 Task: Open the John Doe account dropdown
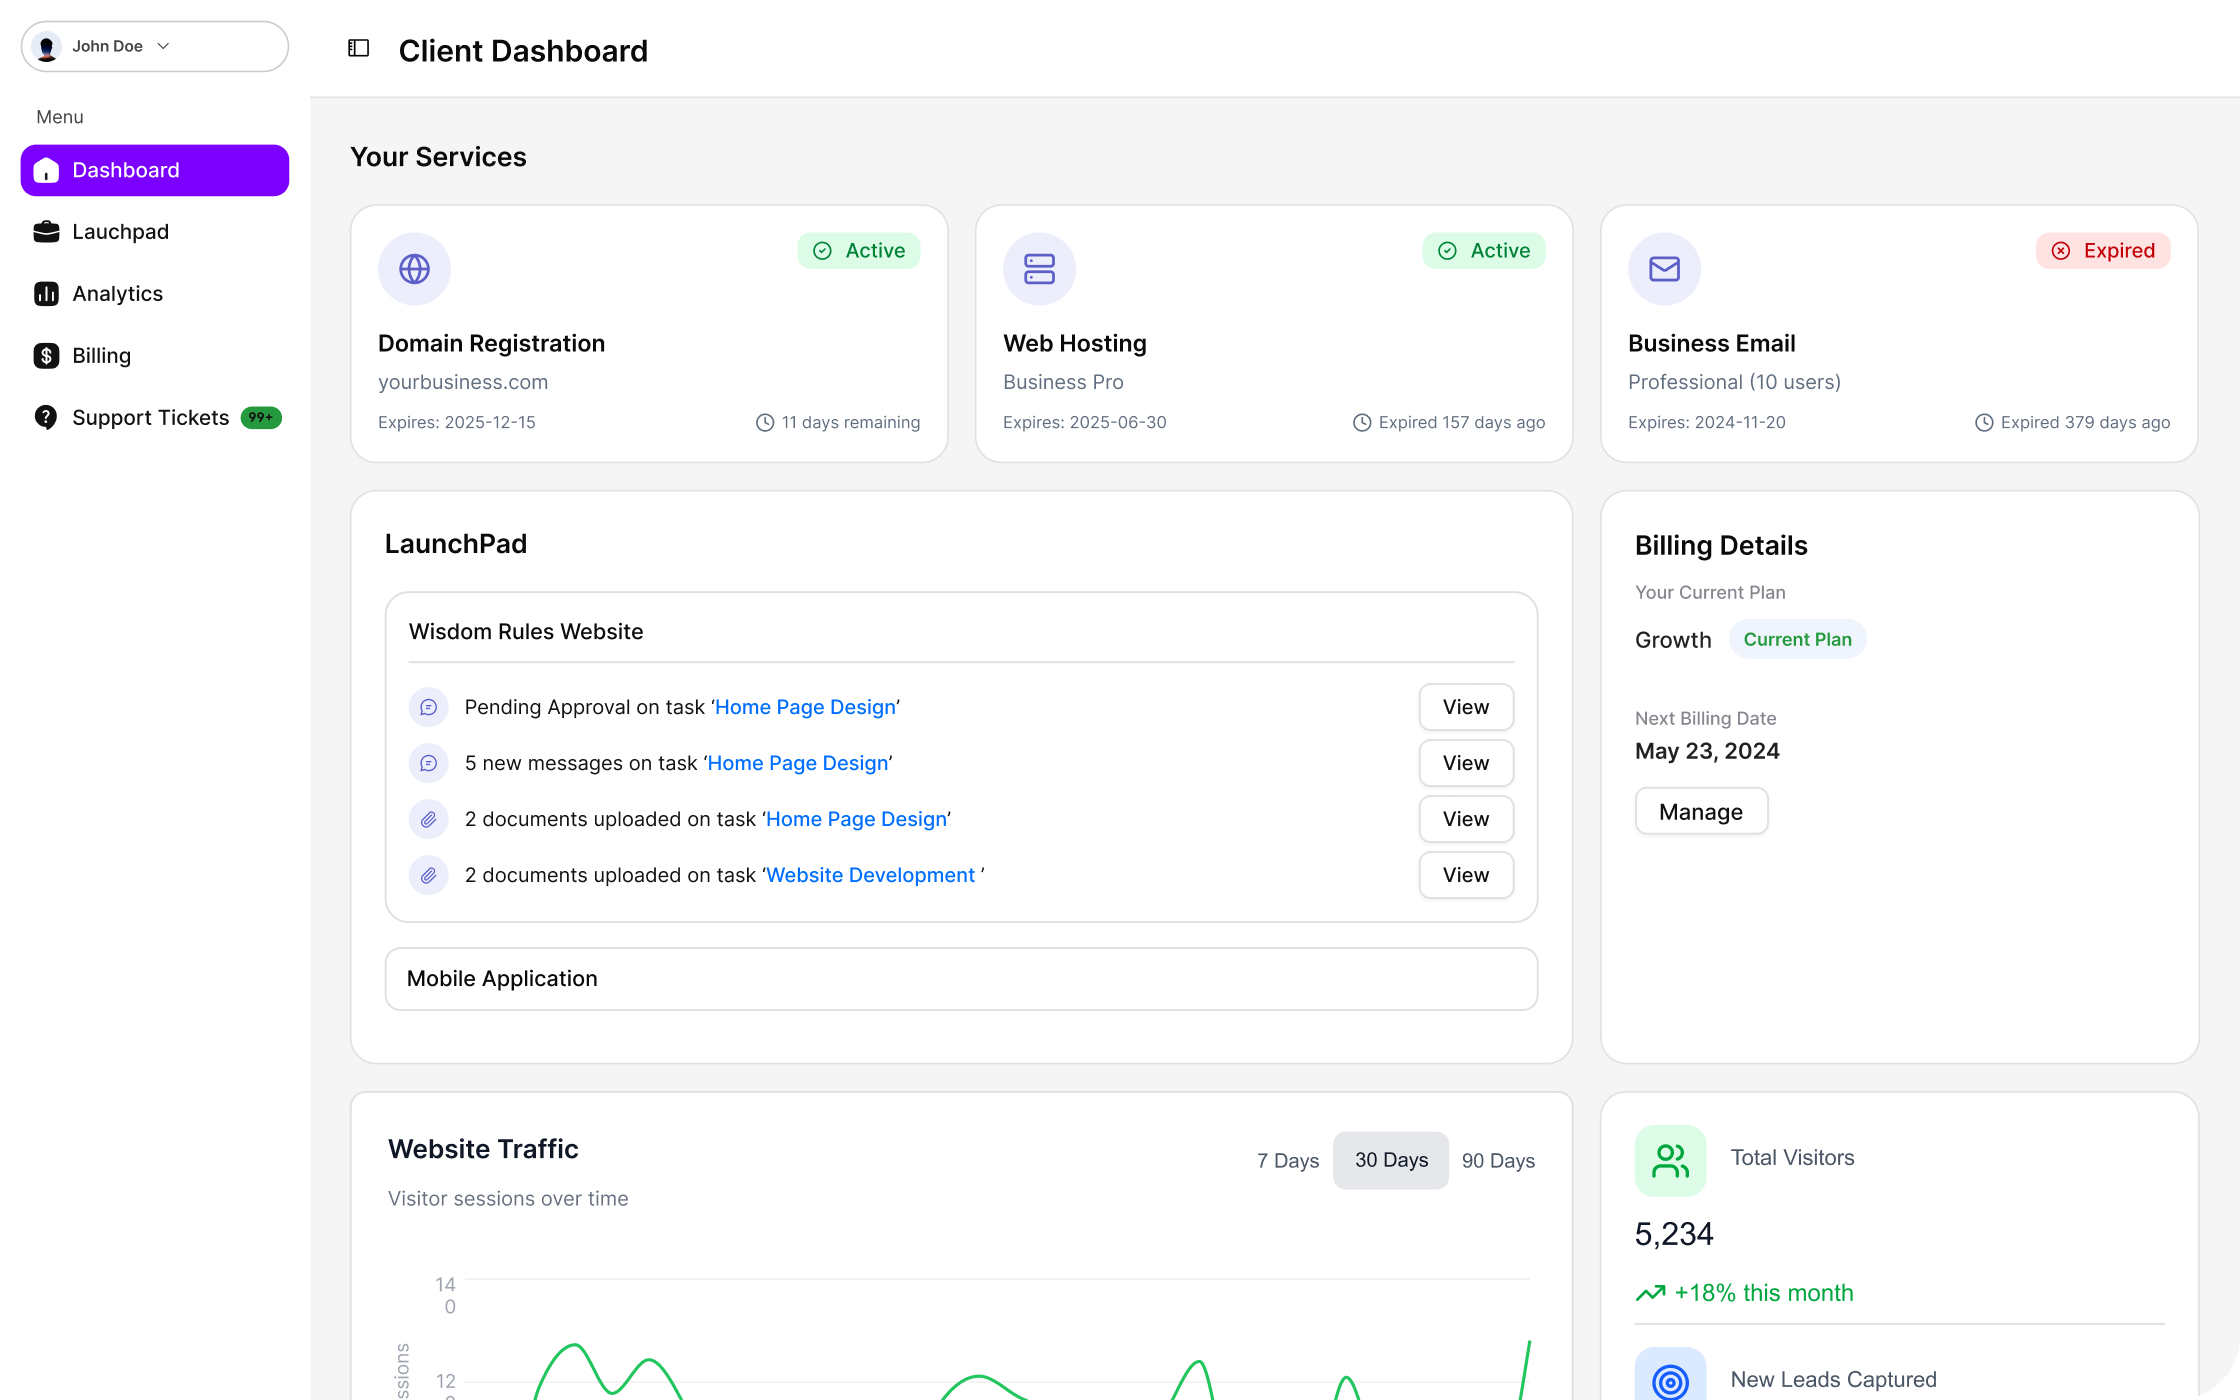click(155, 46)
